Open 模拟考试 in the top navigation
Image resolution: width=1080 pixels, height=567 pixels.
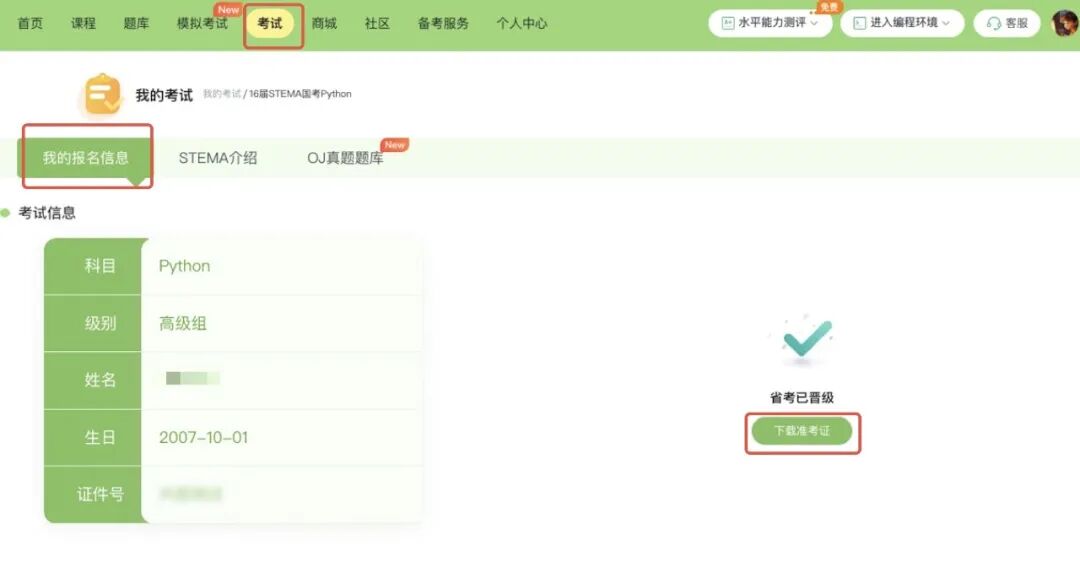point(202,23)
